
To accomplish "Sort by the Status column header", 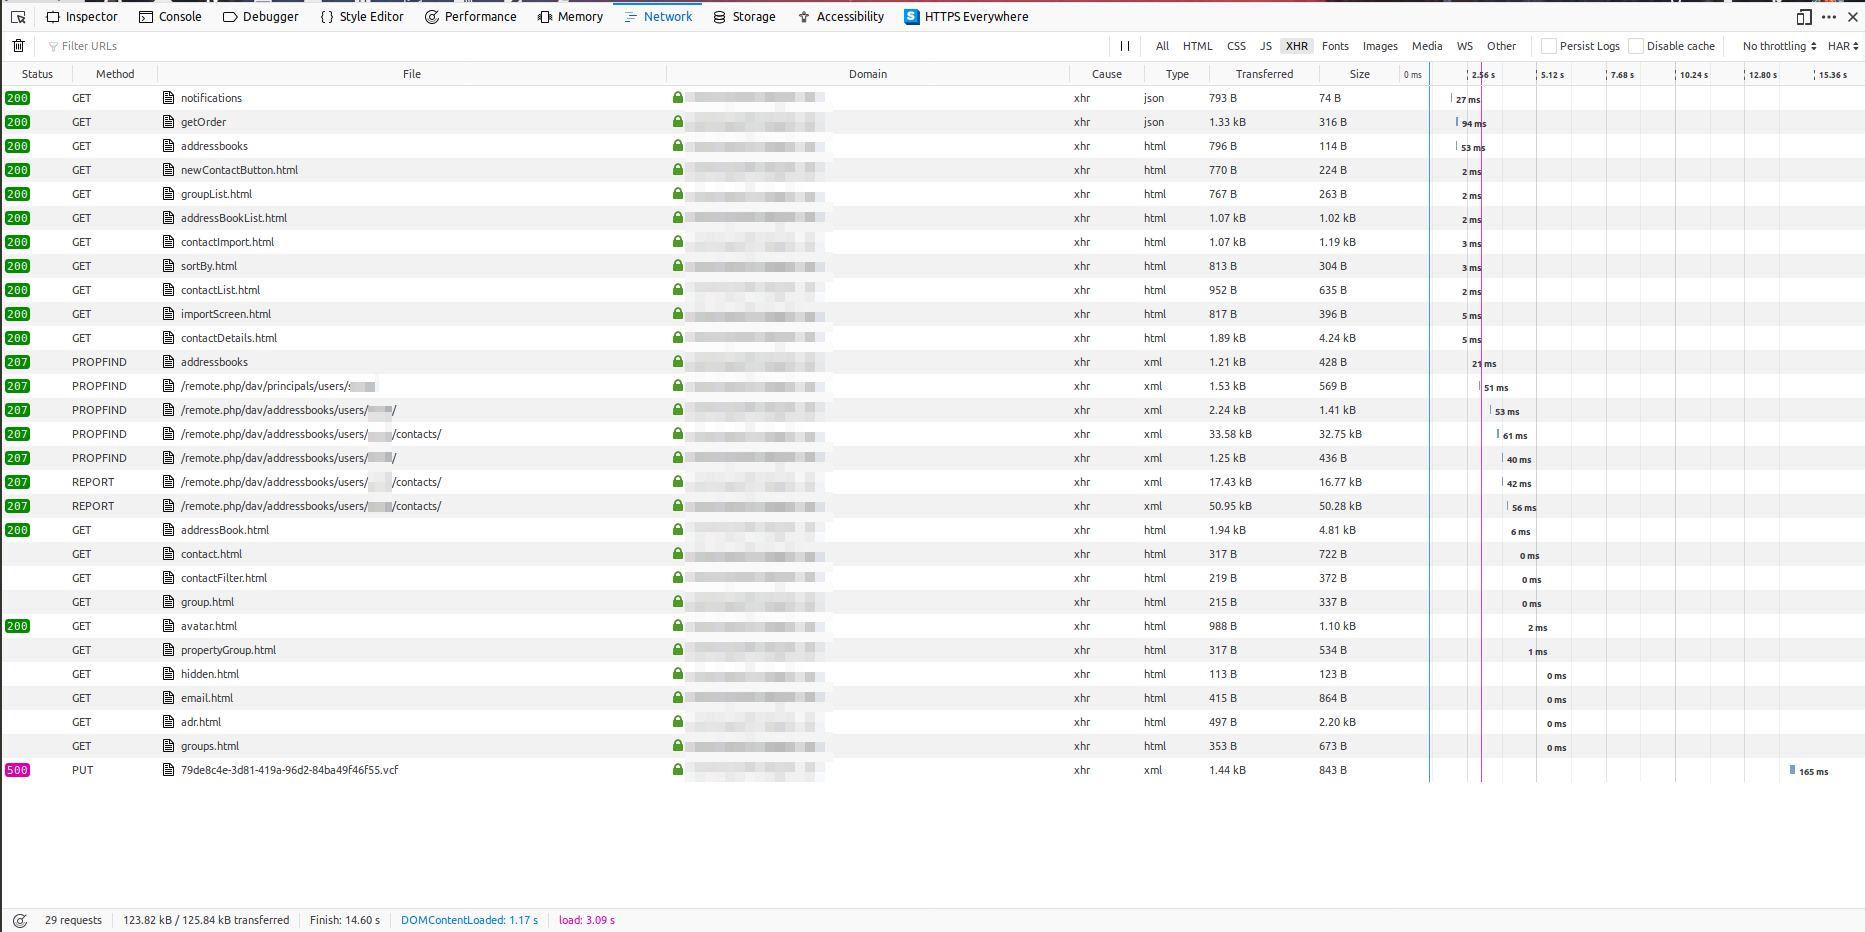I will (37, 74).
